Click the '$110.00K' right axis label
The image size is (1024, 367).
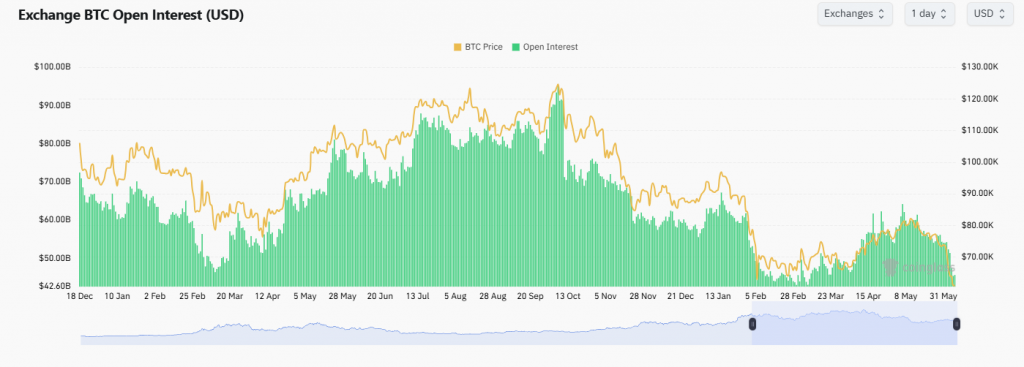coord(980,130)
